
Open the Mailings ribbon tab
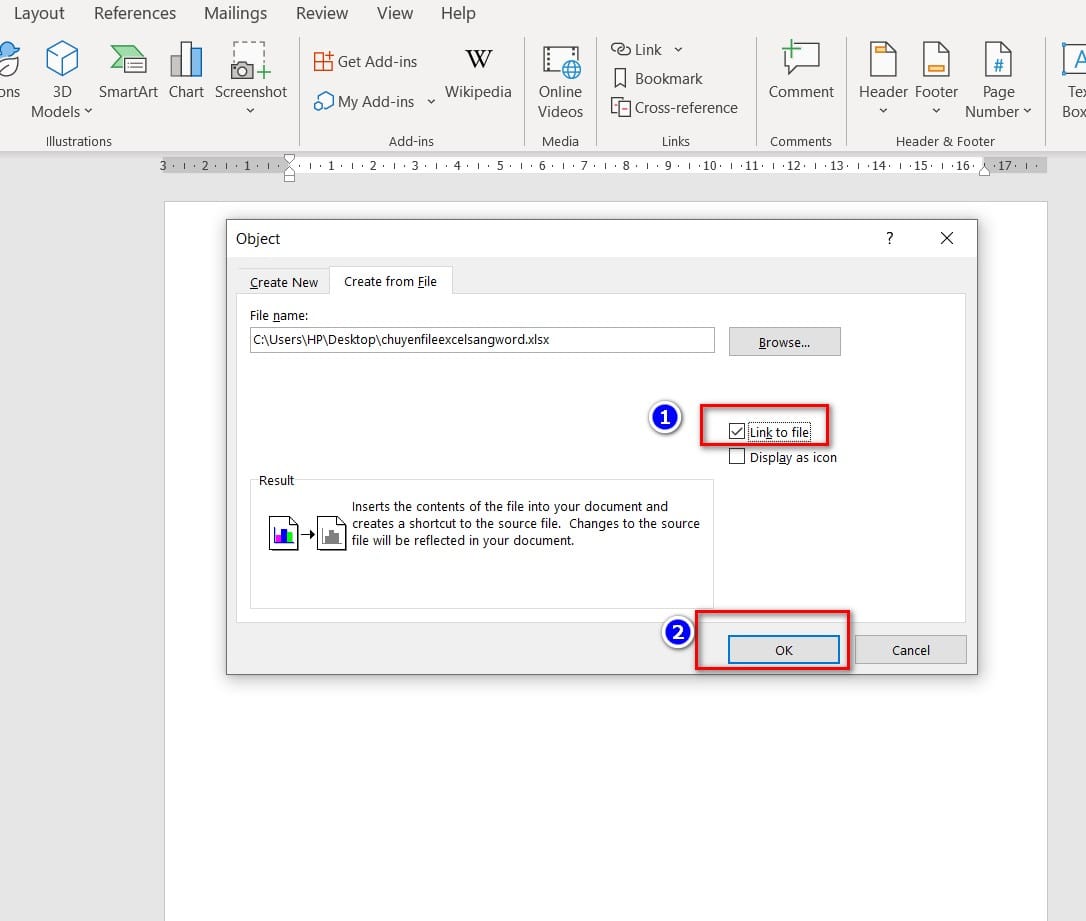pyautogui.click(x=235, y=14)
